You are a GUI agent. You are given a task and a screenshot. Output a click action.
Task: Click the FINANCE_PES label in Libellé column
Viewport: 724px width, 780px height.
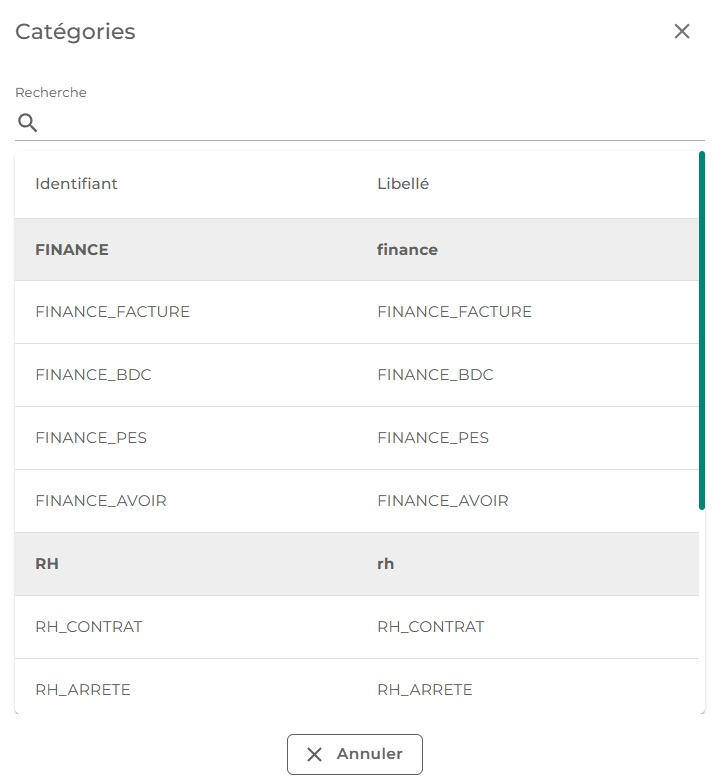(433, 438)
